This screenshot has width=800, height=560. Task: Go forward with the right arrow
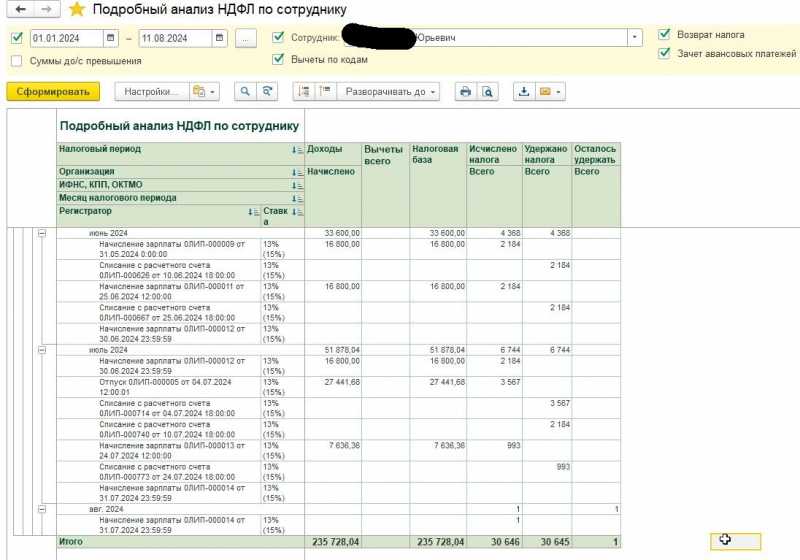[46, 9]
